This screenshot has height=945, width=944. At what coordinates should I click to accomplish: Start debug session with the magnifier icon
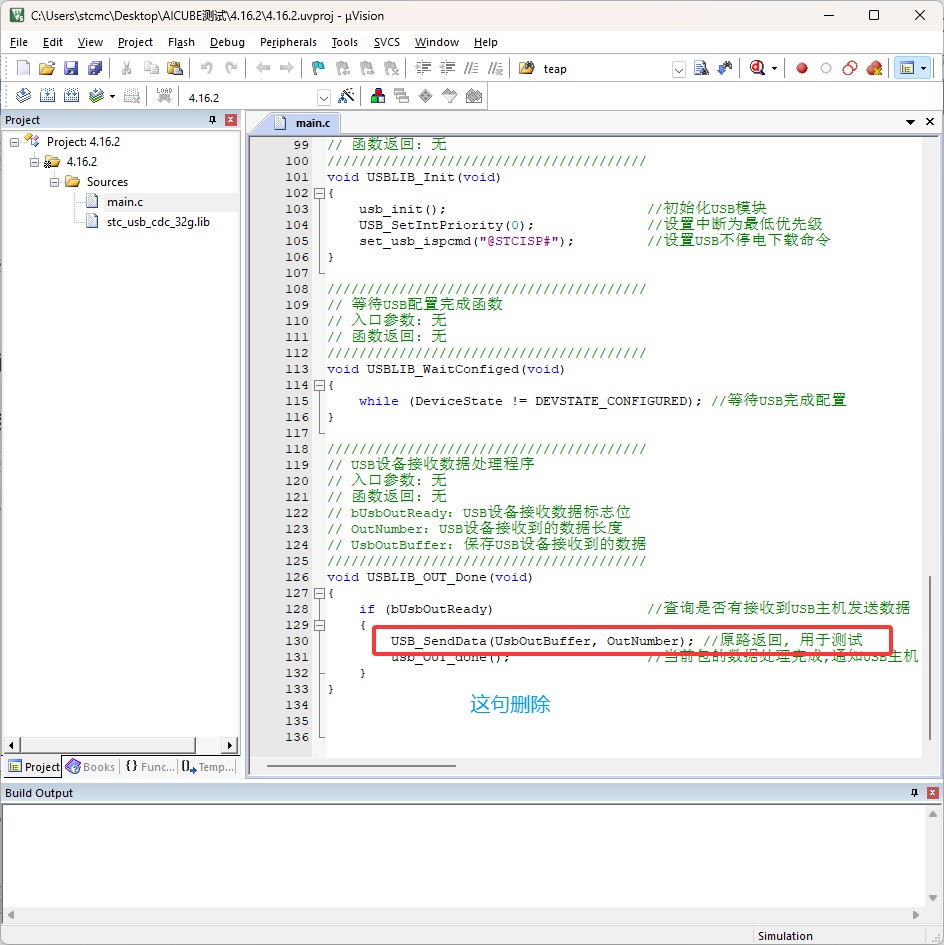click(x=757, y=68)
